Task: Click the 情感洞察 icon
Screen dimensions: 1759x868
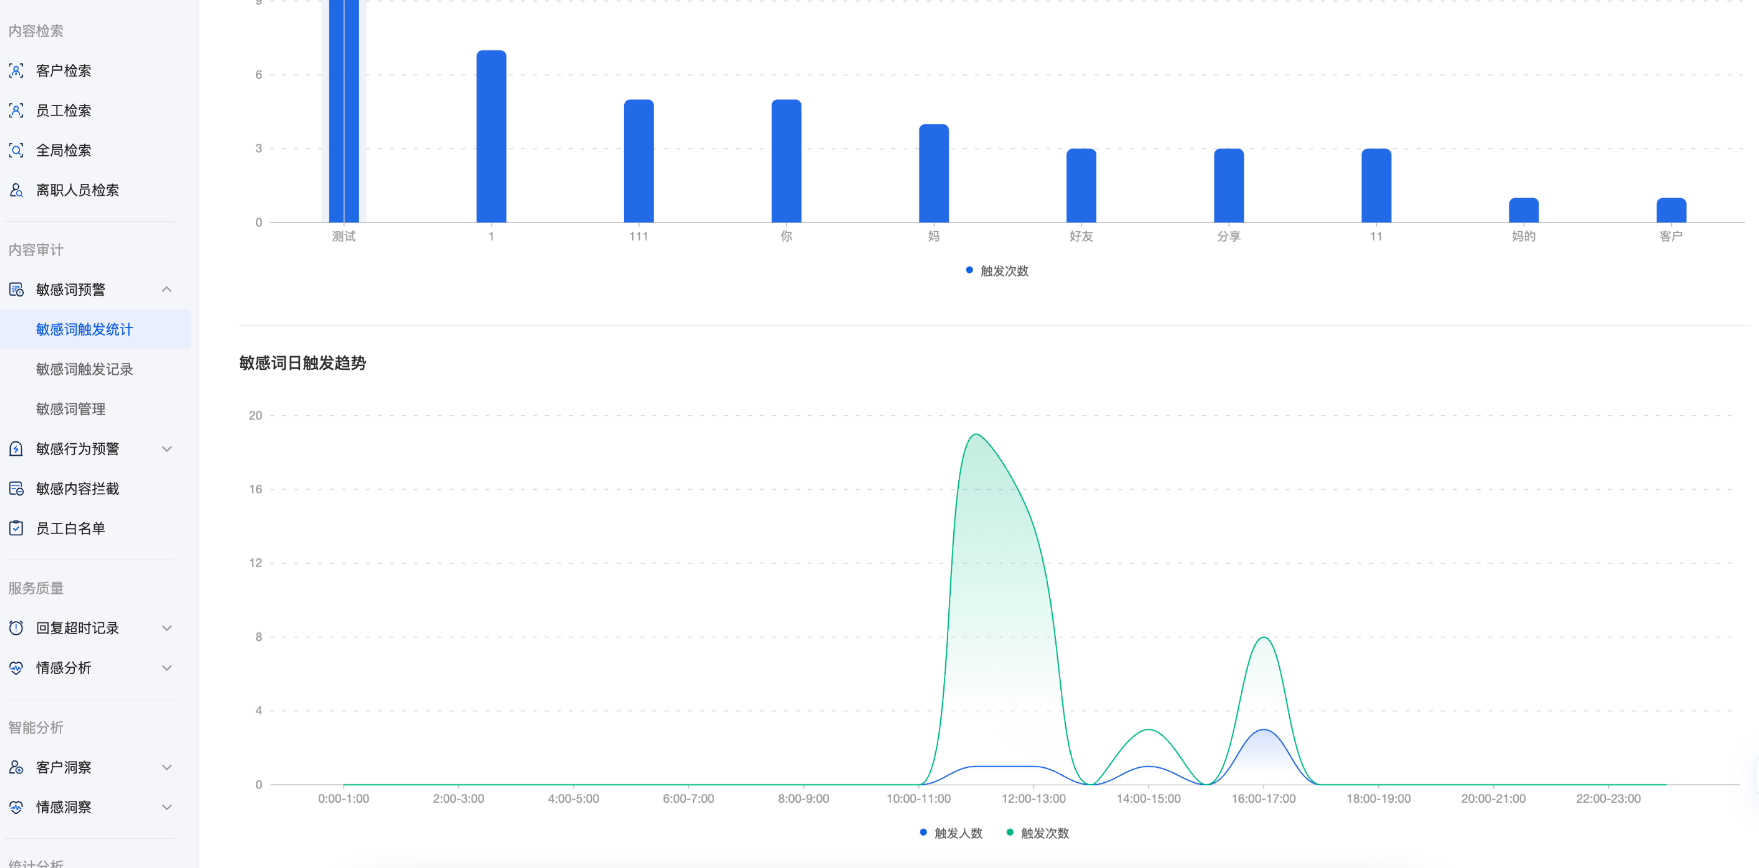Action: coord(16,807)
